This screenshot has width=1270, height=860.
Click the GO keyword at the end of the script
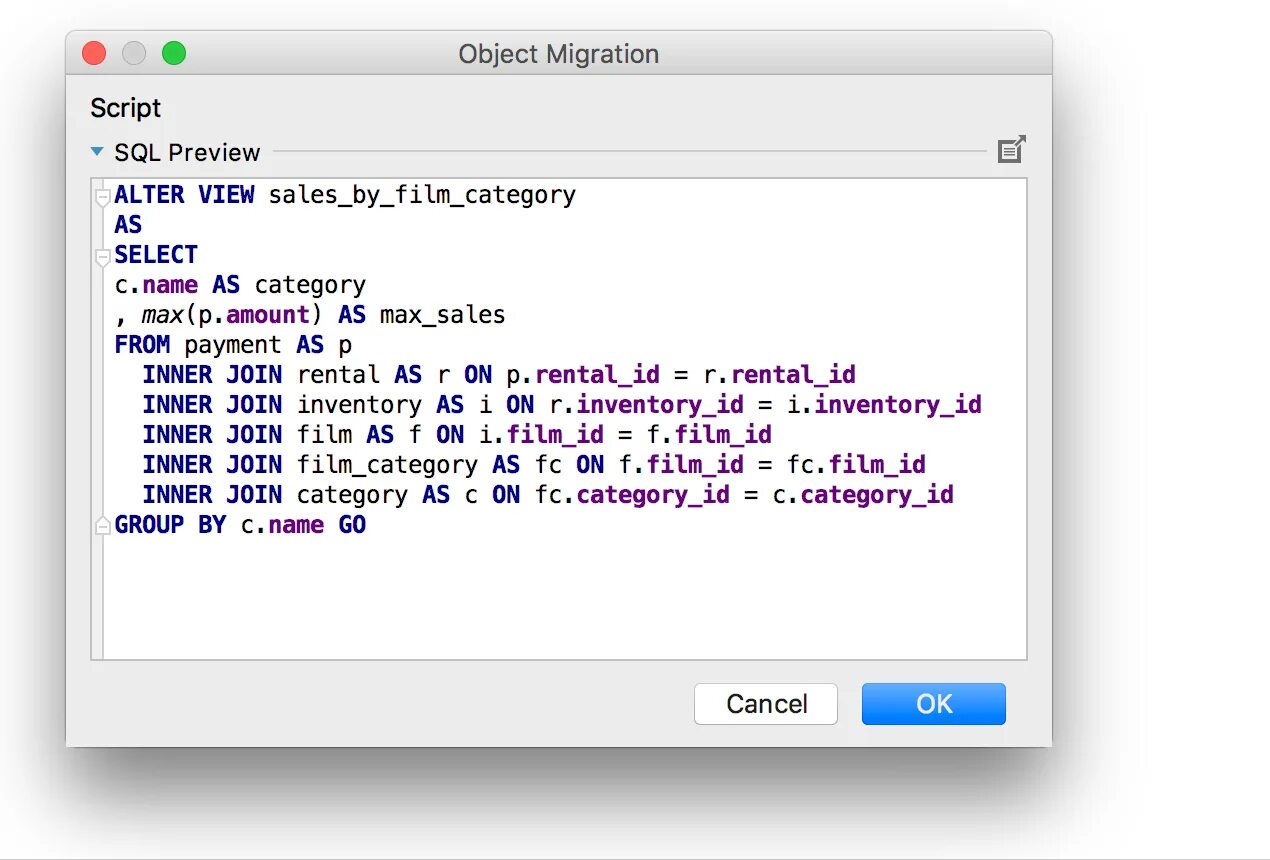point(352,524)
